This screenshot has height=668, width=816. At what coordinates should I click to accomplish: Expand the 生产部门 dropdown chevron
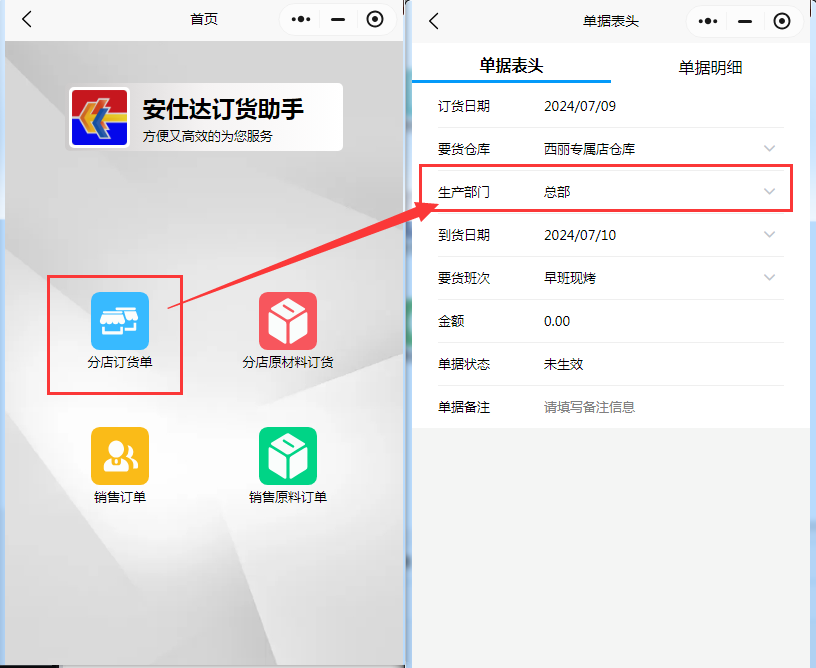769,191
